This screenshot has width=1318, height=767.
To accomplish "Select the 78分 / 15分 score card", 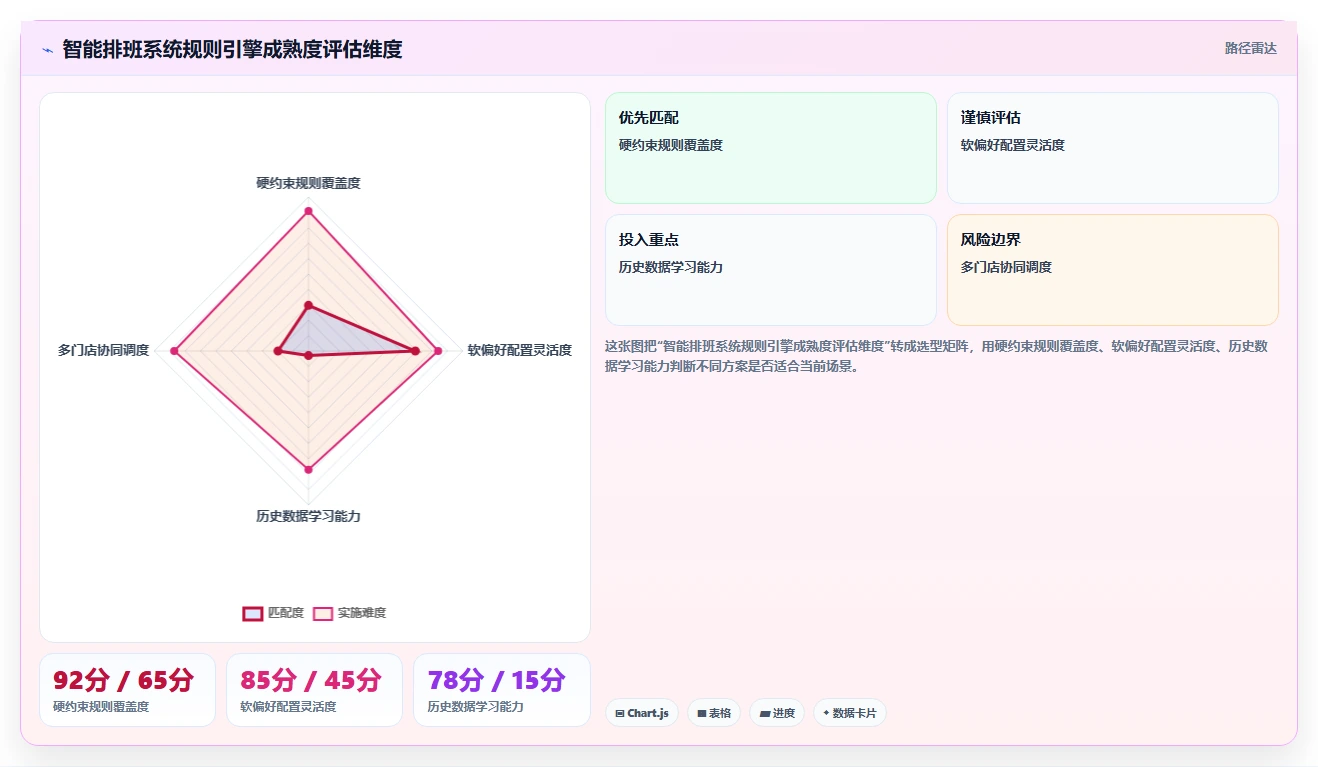I will click(501, 690).
